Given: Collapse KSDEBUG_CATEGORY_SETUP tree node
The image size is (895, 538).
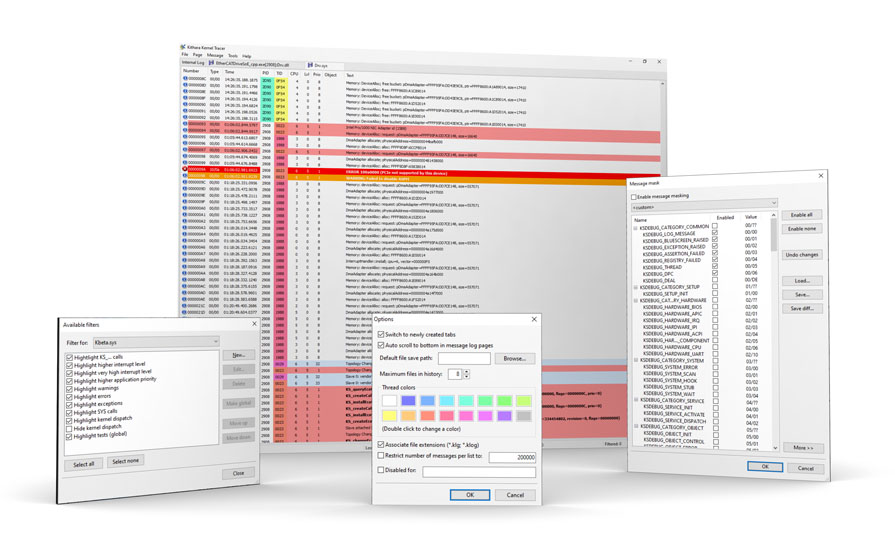Looking at the screenshot, I should point(635,288).
